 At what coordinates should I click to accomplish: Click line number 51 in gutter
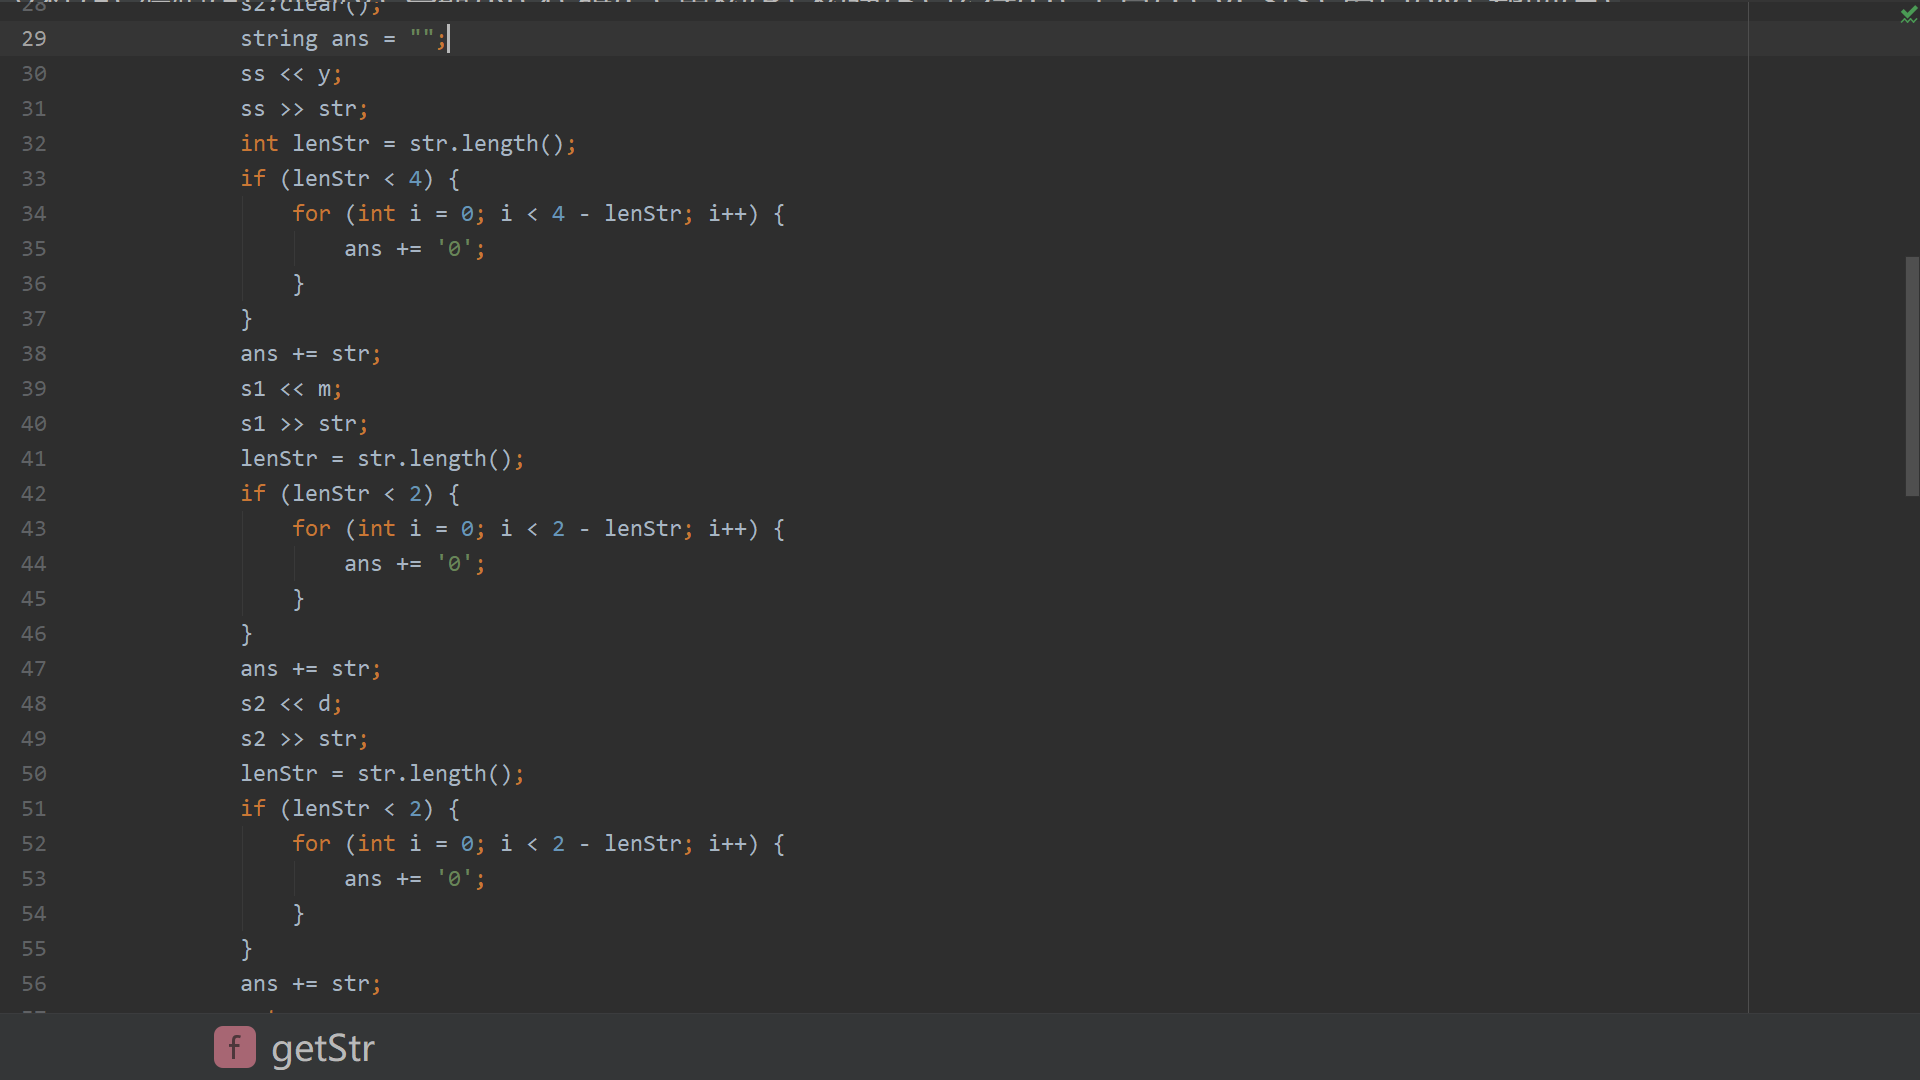34,808
